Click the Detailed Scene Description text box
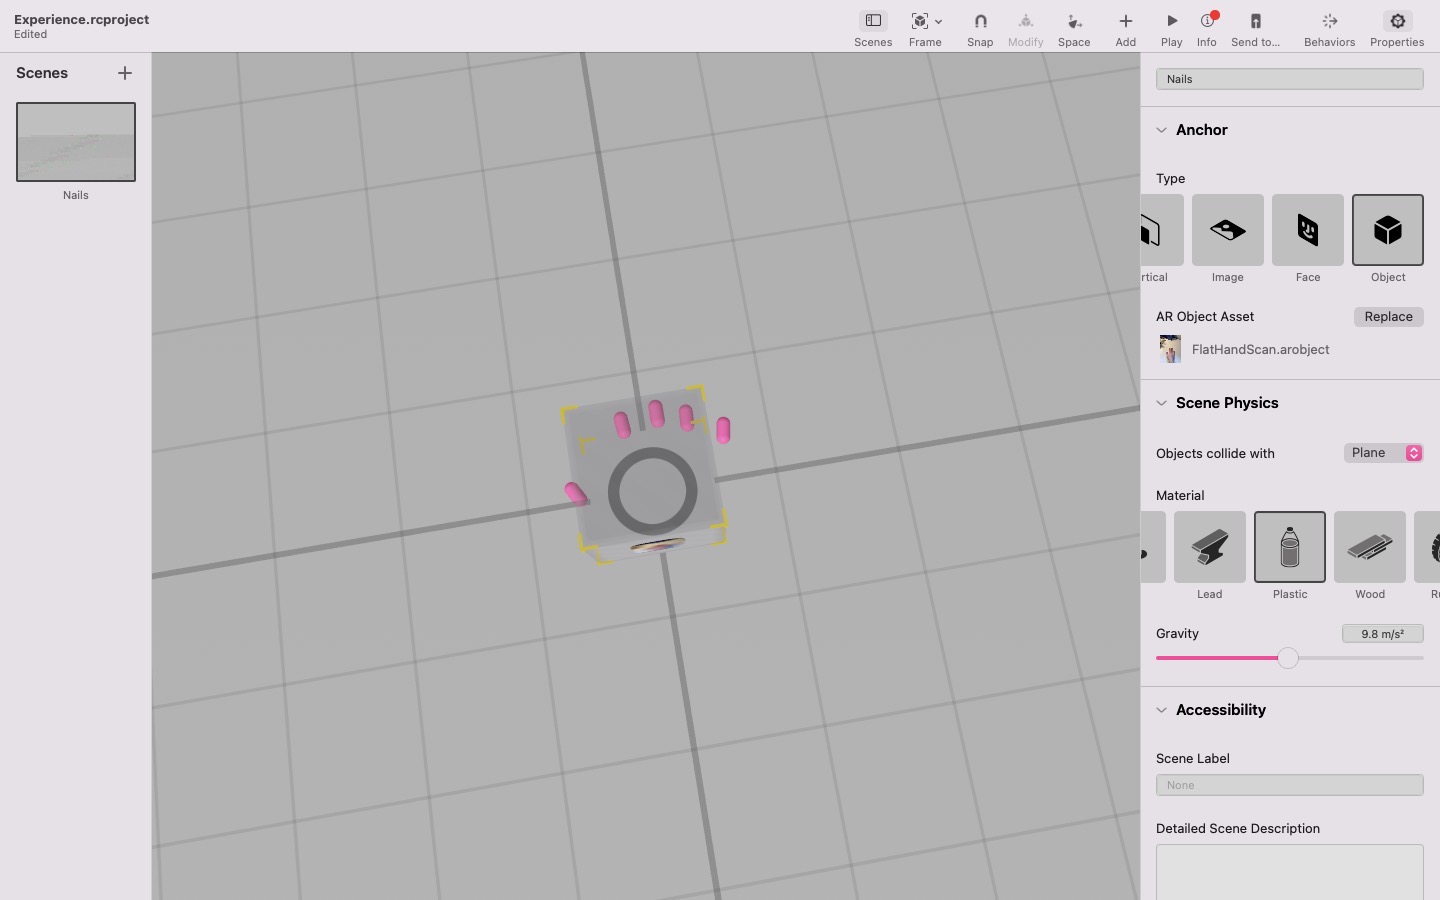The image size is (1440, 900). (1290, 872)
